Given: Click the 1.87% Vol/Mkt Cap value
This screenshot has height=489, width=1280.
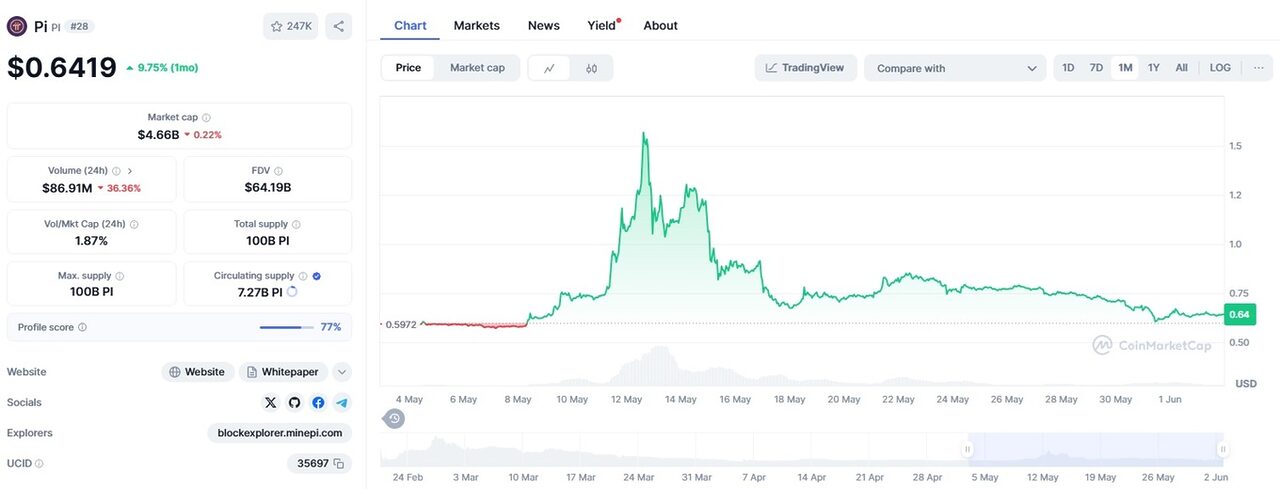Looking at the screenshot, I should (x=91, y=241).
